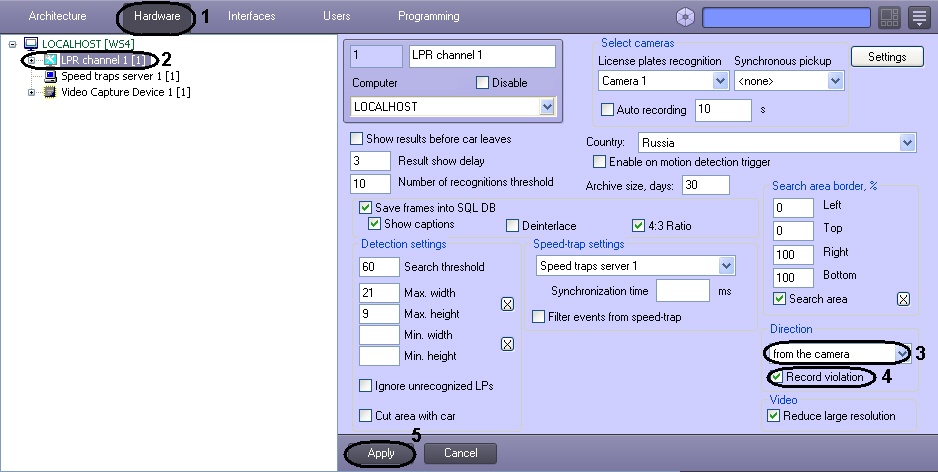Switch to Programming tab
938x472 pixels.
point(429,16)
